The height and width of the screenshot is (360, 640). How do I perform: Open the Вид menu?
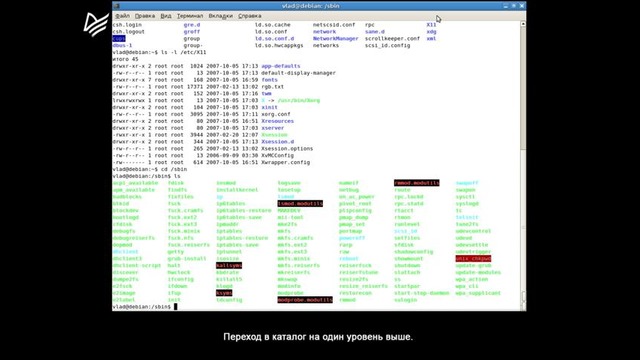166,16
